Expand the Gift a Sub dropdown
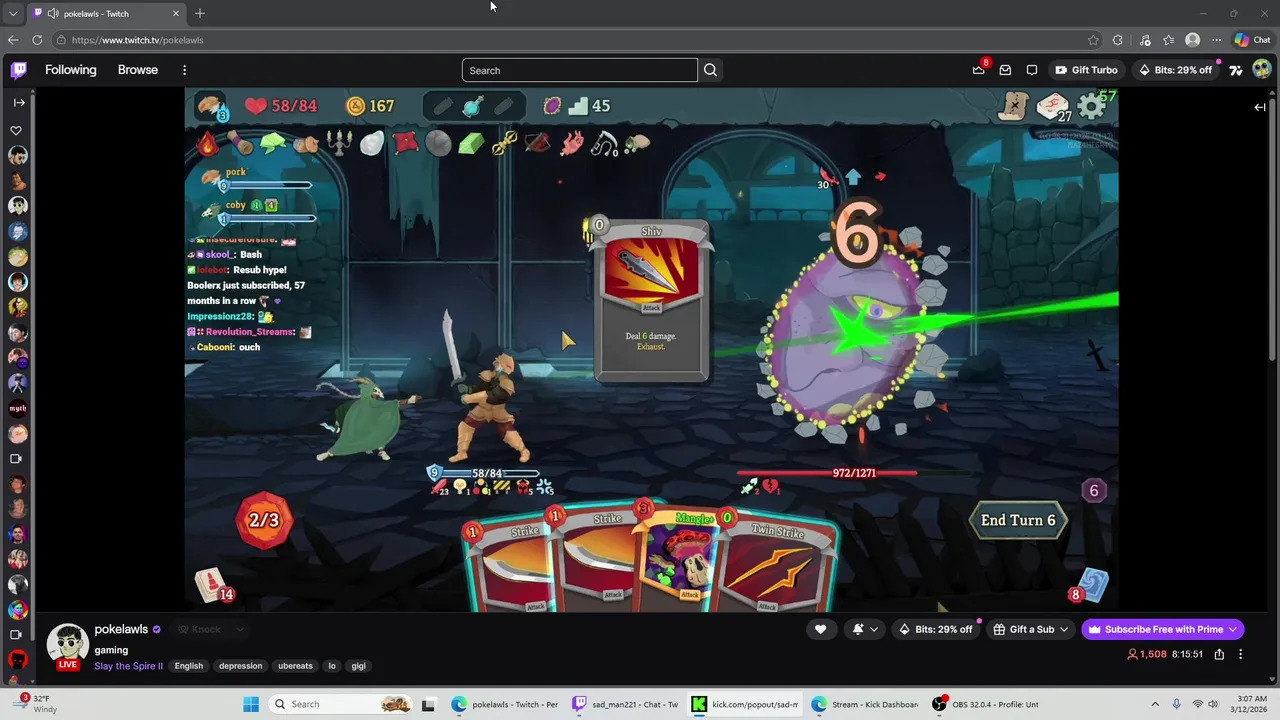 point(1031,629)
